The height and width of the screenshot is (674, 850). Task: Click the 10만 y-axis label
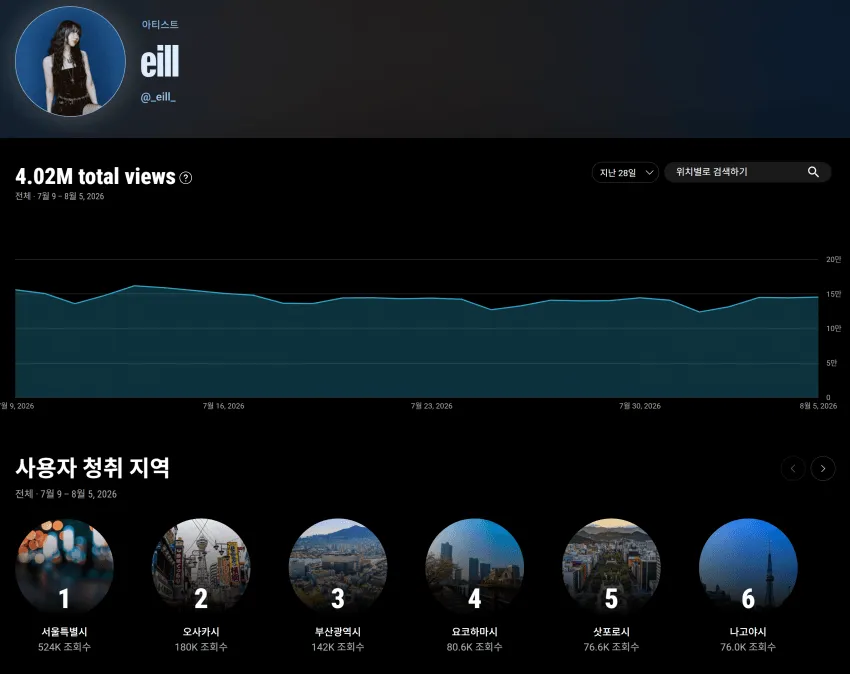pyautogui.click(x=834, y=329)
